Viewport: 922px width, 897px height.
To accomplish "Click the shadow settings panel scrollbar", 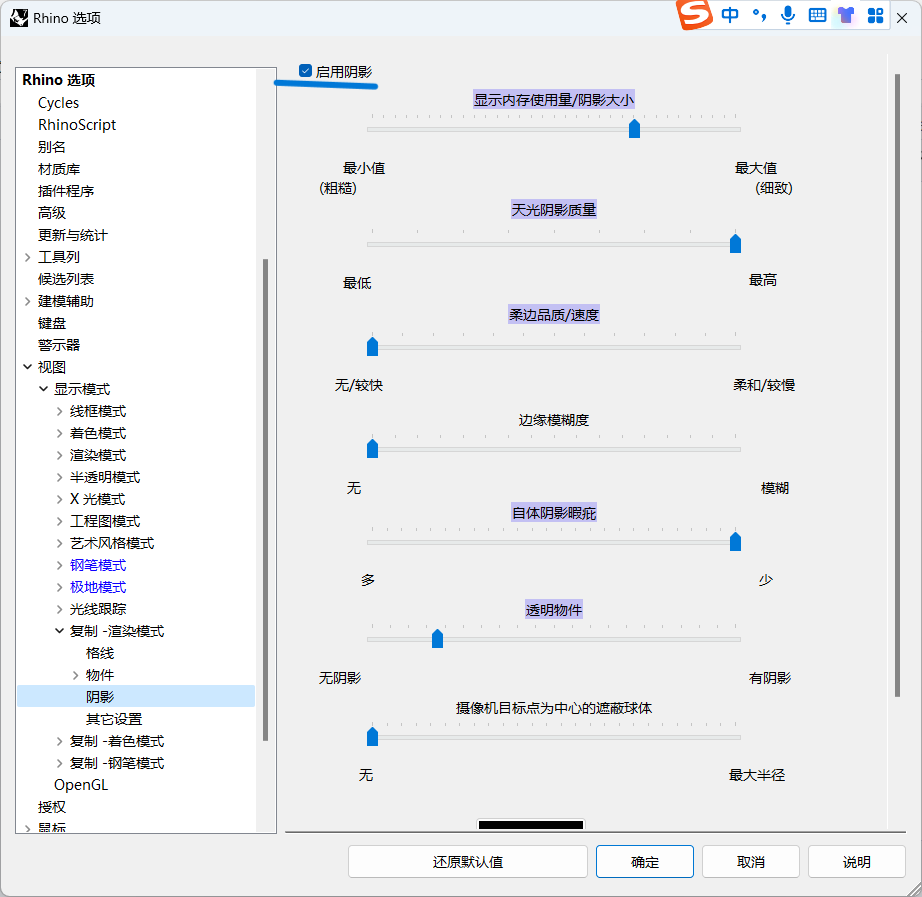I will [897, 385].
